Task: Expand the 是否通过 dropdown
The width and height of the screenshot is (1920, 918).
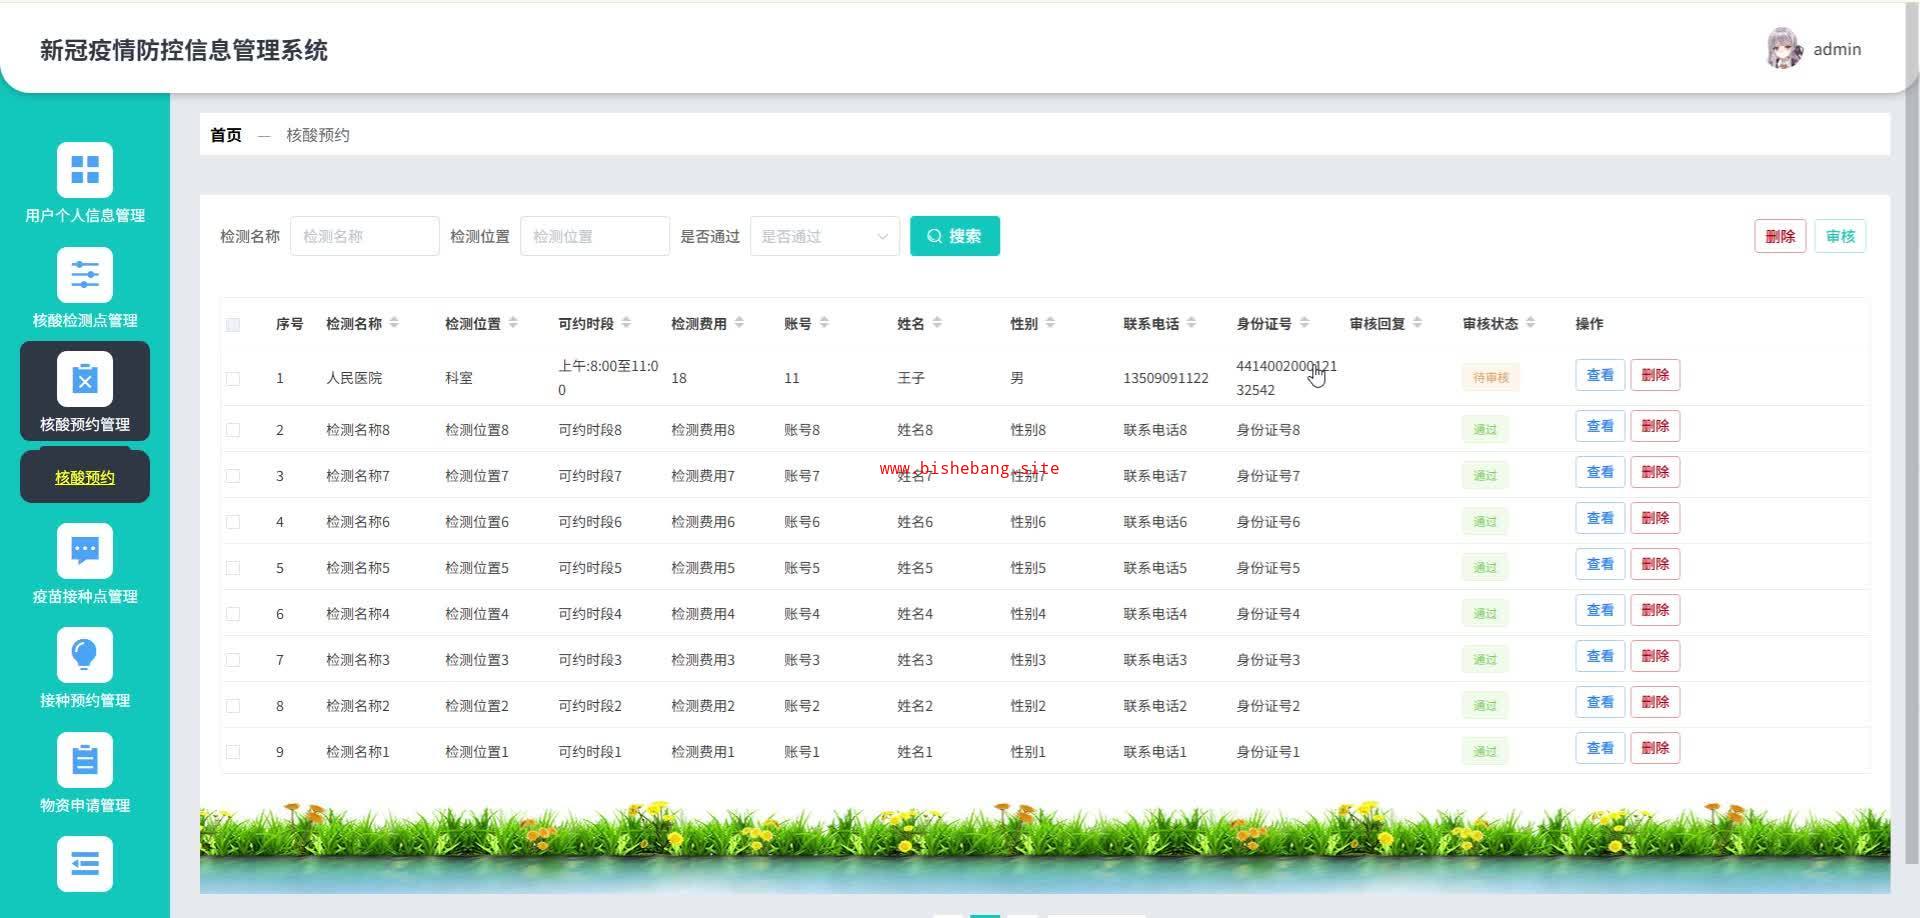Action: (824, 236)
